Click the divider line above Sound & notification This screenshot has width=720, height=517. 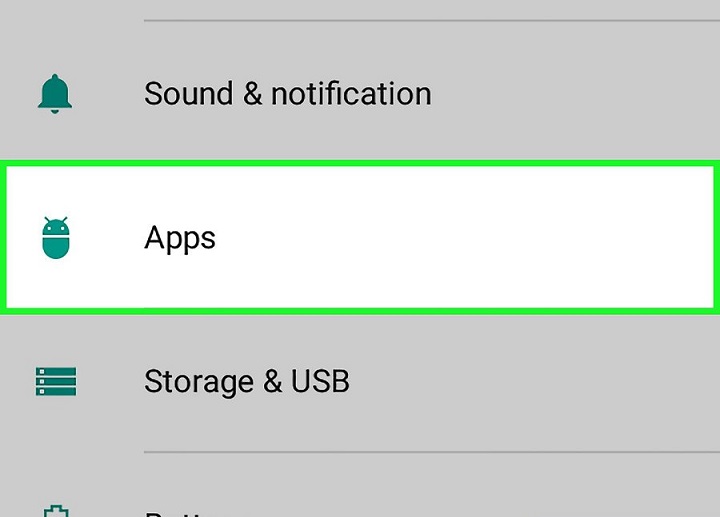coord(432,20)
